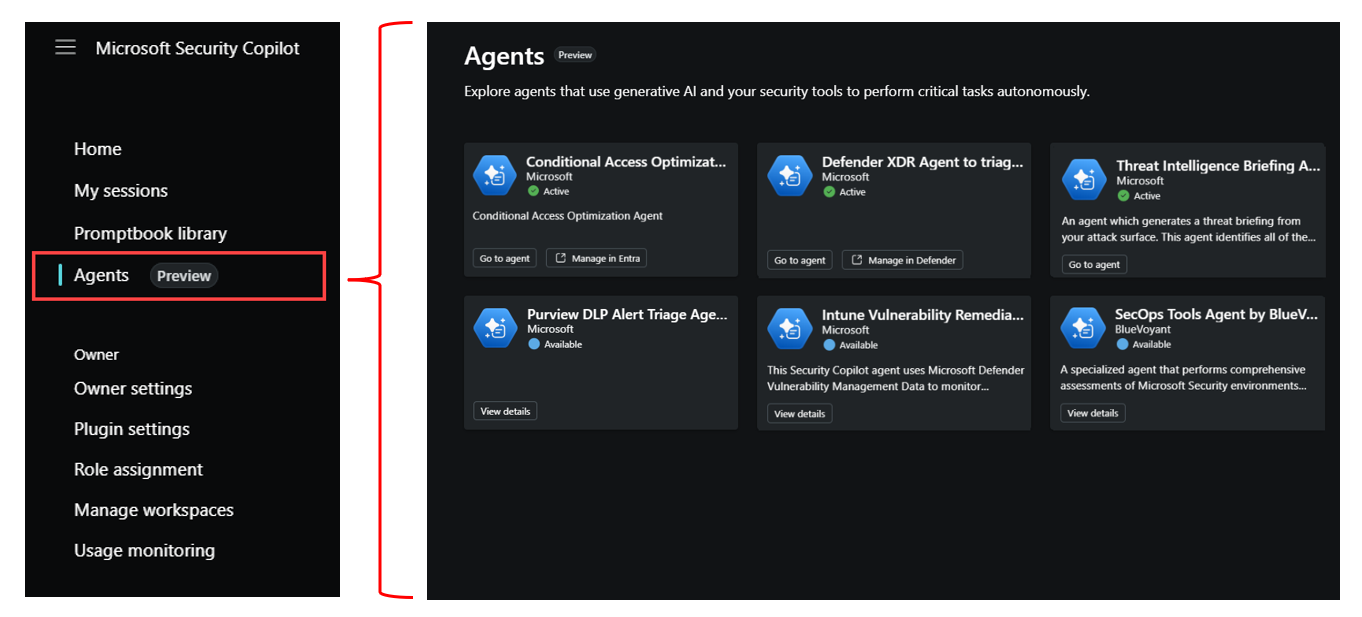Open Usage monitoring
1362x617 pixels.
tap(144, 550)
